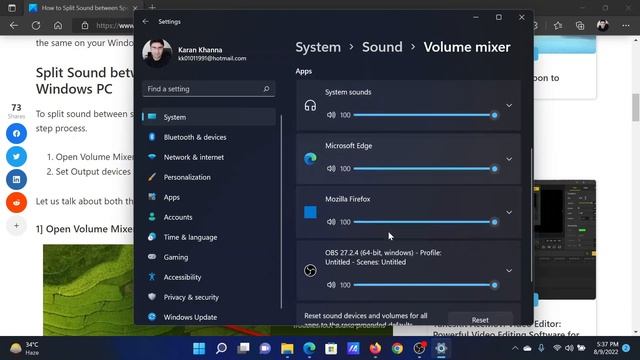Viewport: 640px width, 360px height.
Task: Click the search magnifier in Find a setting
Action: click(267, 89)
